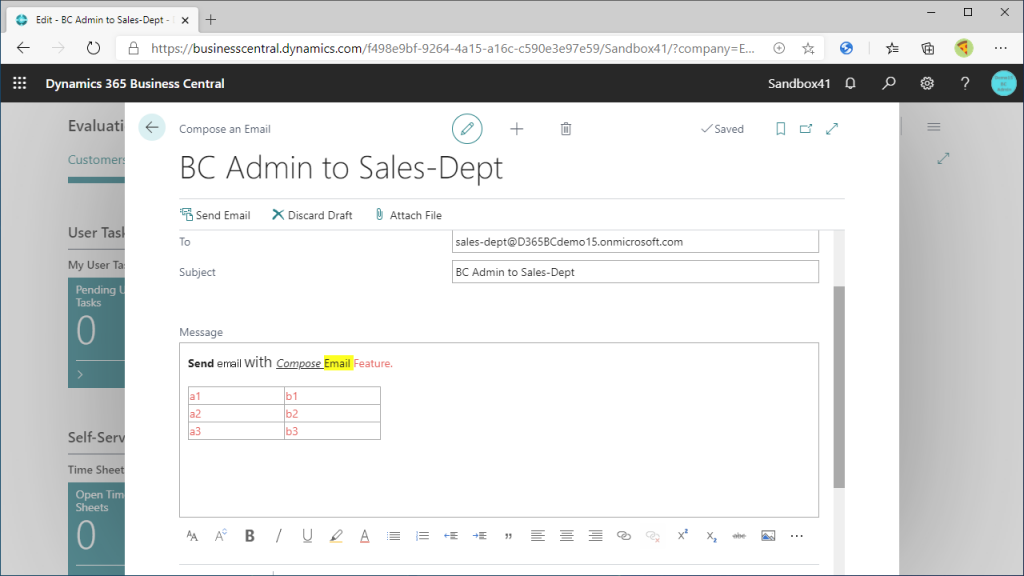The width and height of the screenshot is (1024, 576).
Task: Decrease the paragraph indent
Action: 451,536
